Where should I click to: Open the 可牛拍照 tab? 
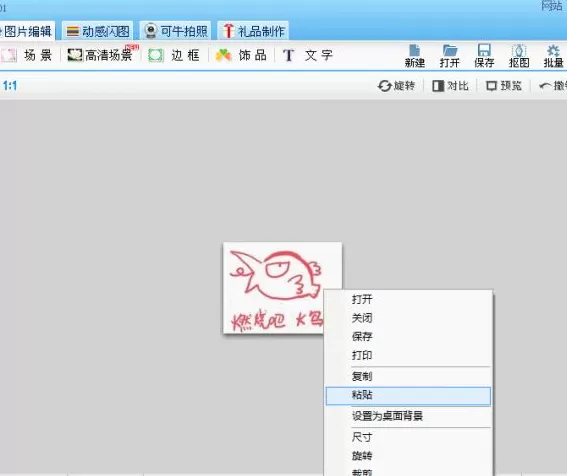click(175, 31)
